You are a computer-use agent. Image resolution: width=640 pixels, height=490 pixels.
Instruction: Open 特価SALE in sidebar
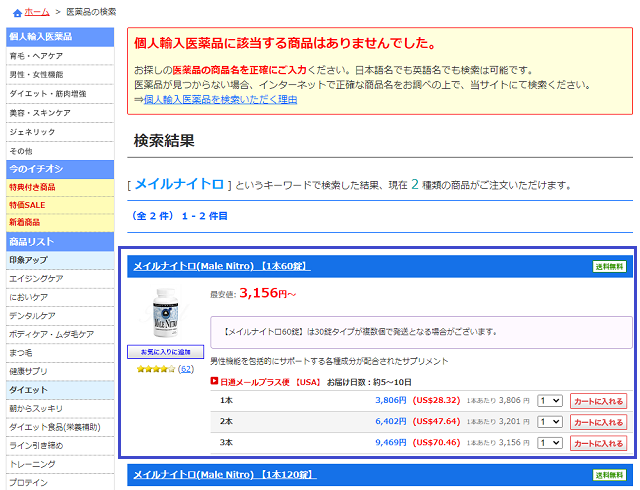60,205
